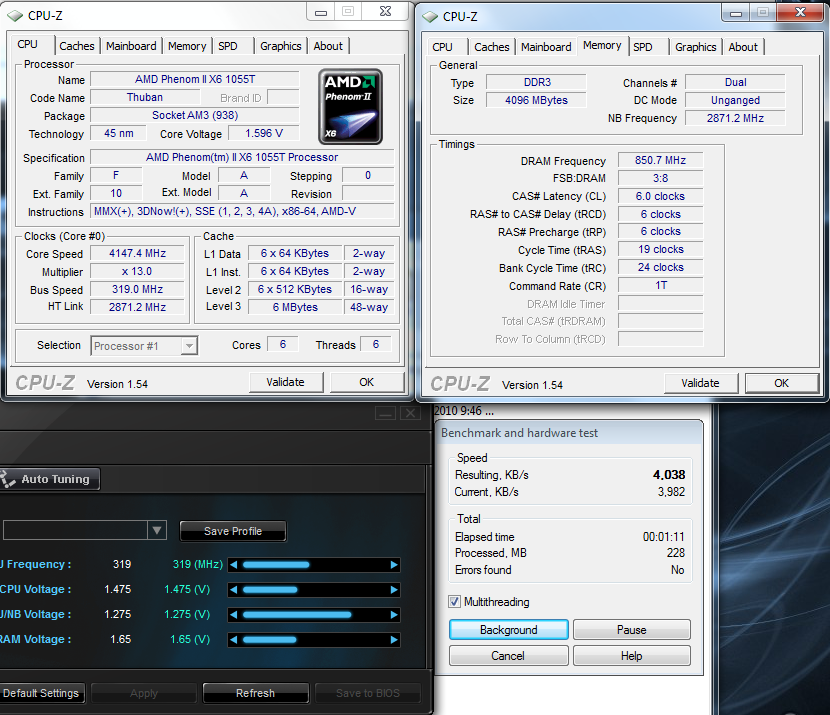Adjust the 1.475 V CPU Voltage slider track

[x=314, y=590]
